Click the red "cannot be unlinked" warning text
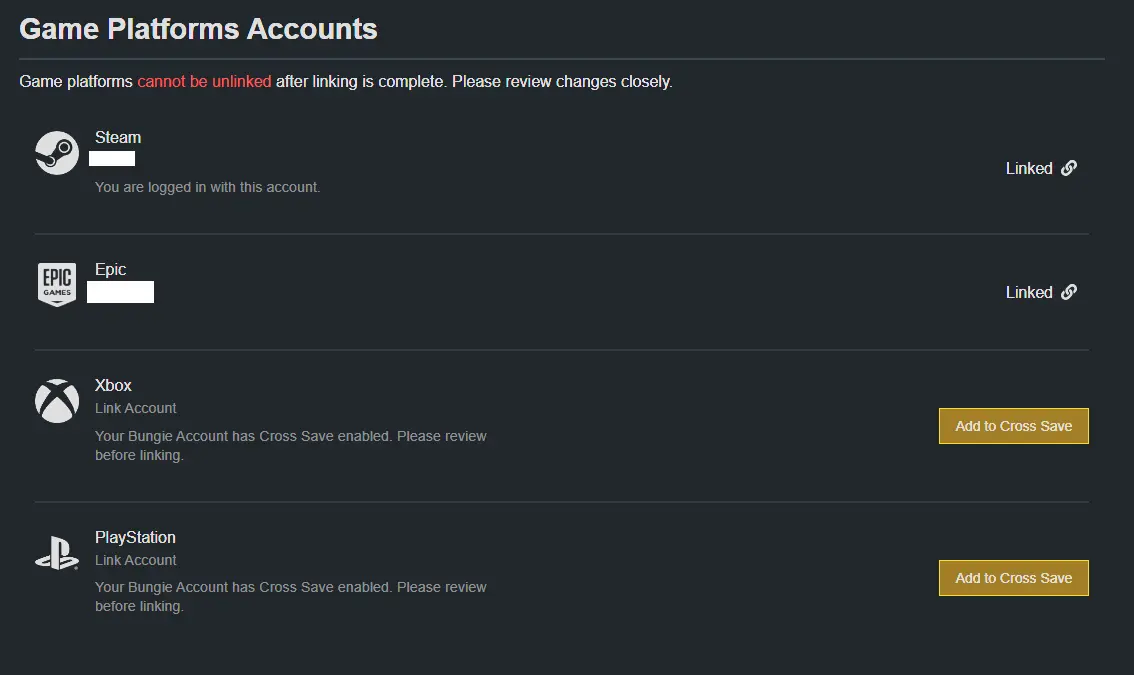1134x675 pixels. 204,81
